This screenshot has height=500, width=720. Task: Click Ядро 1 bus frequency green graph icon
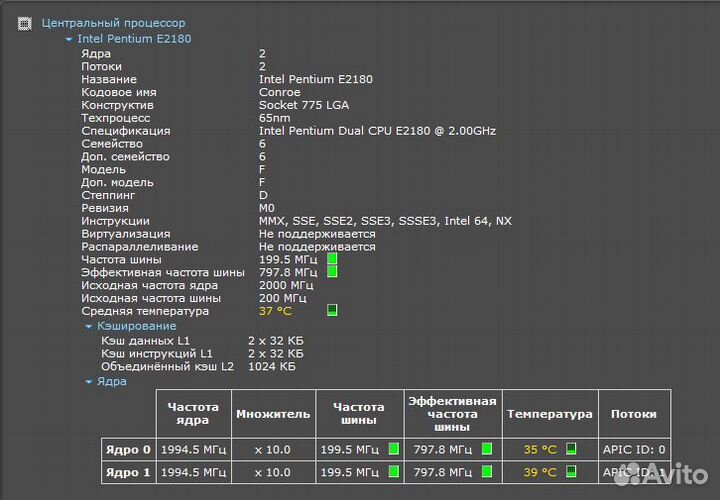tap(394, 471)
